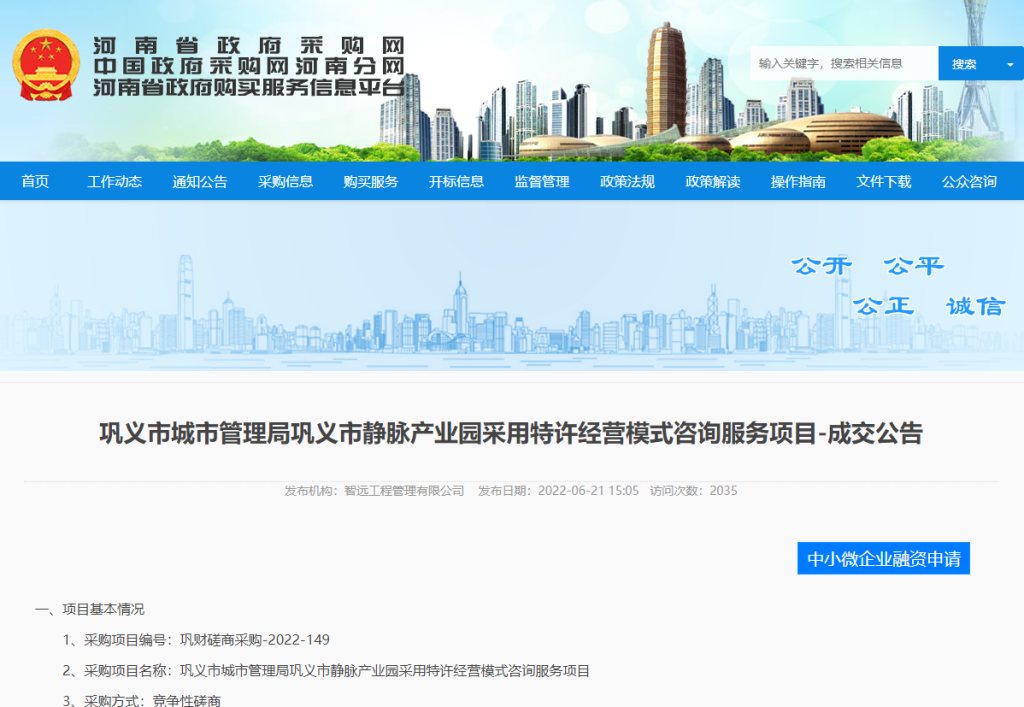
Task: Click the line 3、采购方式：竞争性磋商
Action: 142,700
